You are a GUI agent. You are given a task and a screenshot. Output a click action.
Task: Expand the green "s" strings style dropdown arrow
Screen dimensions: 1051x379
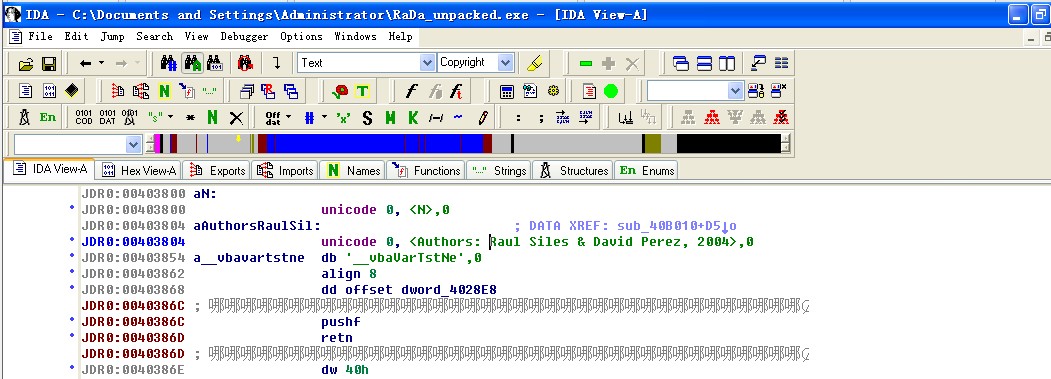tap(170, 117)
